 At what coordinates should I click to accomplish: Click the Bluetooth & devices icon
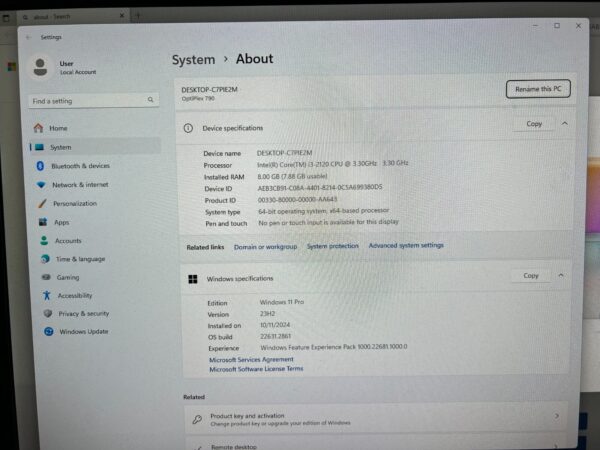40,166
